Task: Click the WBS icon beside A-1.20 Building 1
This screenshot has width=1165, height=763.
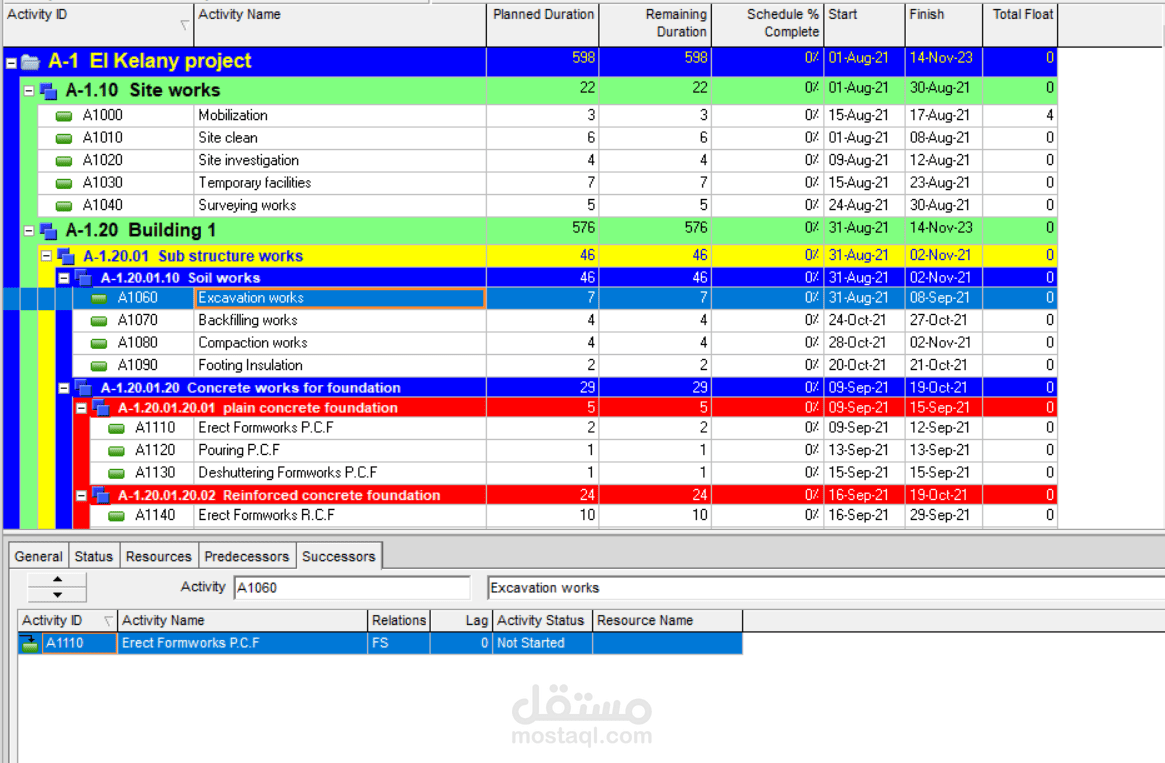Action: pyautogui.click(x=48, y=231)
